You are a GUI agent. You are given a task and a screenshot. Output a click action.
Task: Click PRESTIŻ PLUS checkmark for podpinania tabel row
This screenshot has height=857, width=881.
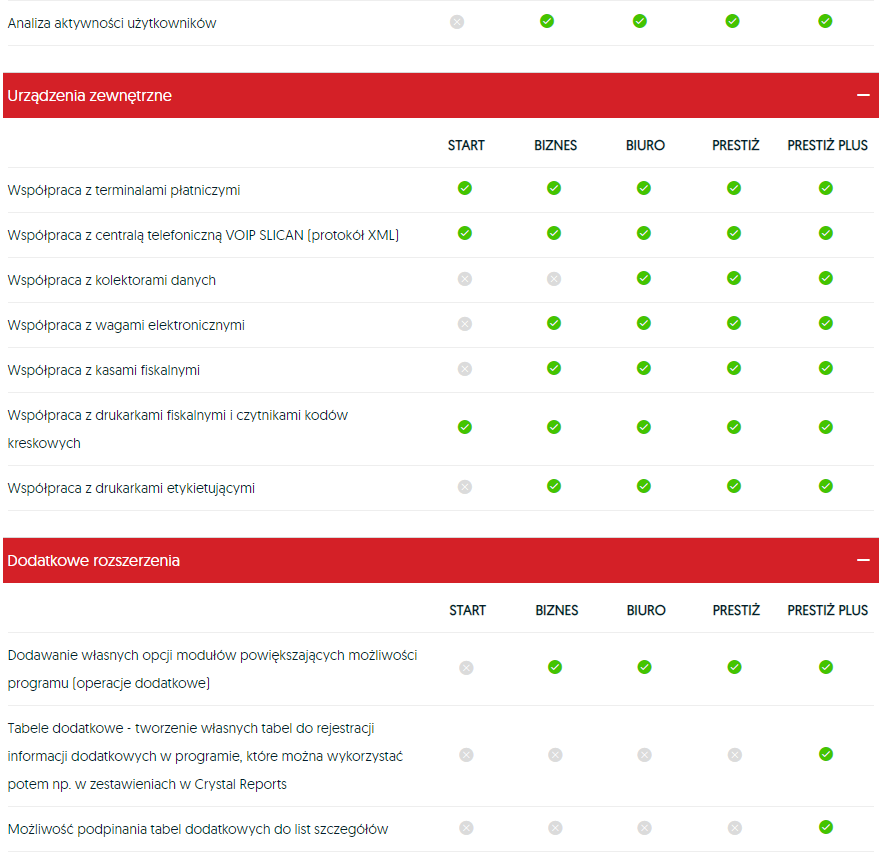pos(825,827)
